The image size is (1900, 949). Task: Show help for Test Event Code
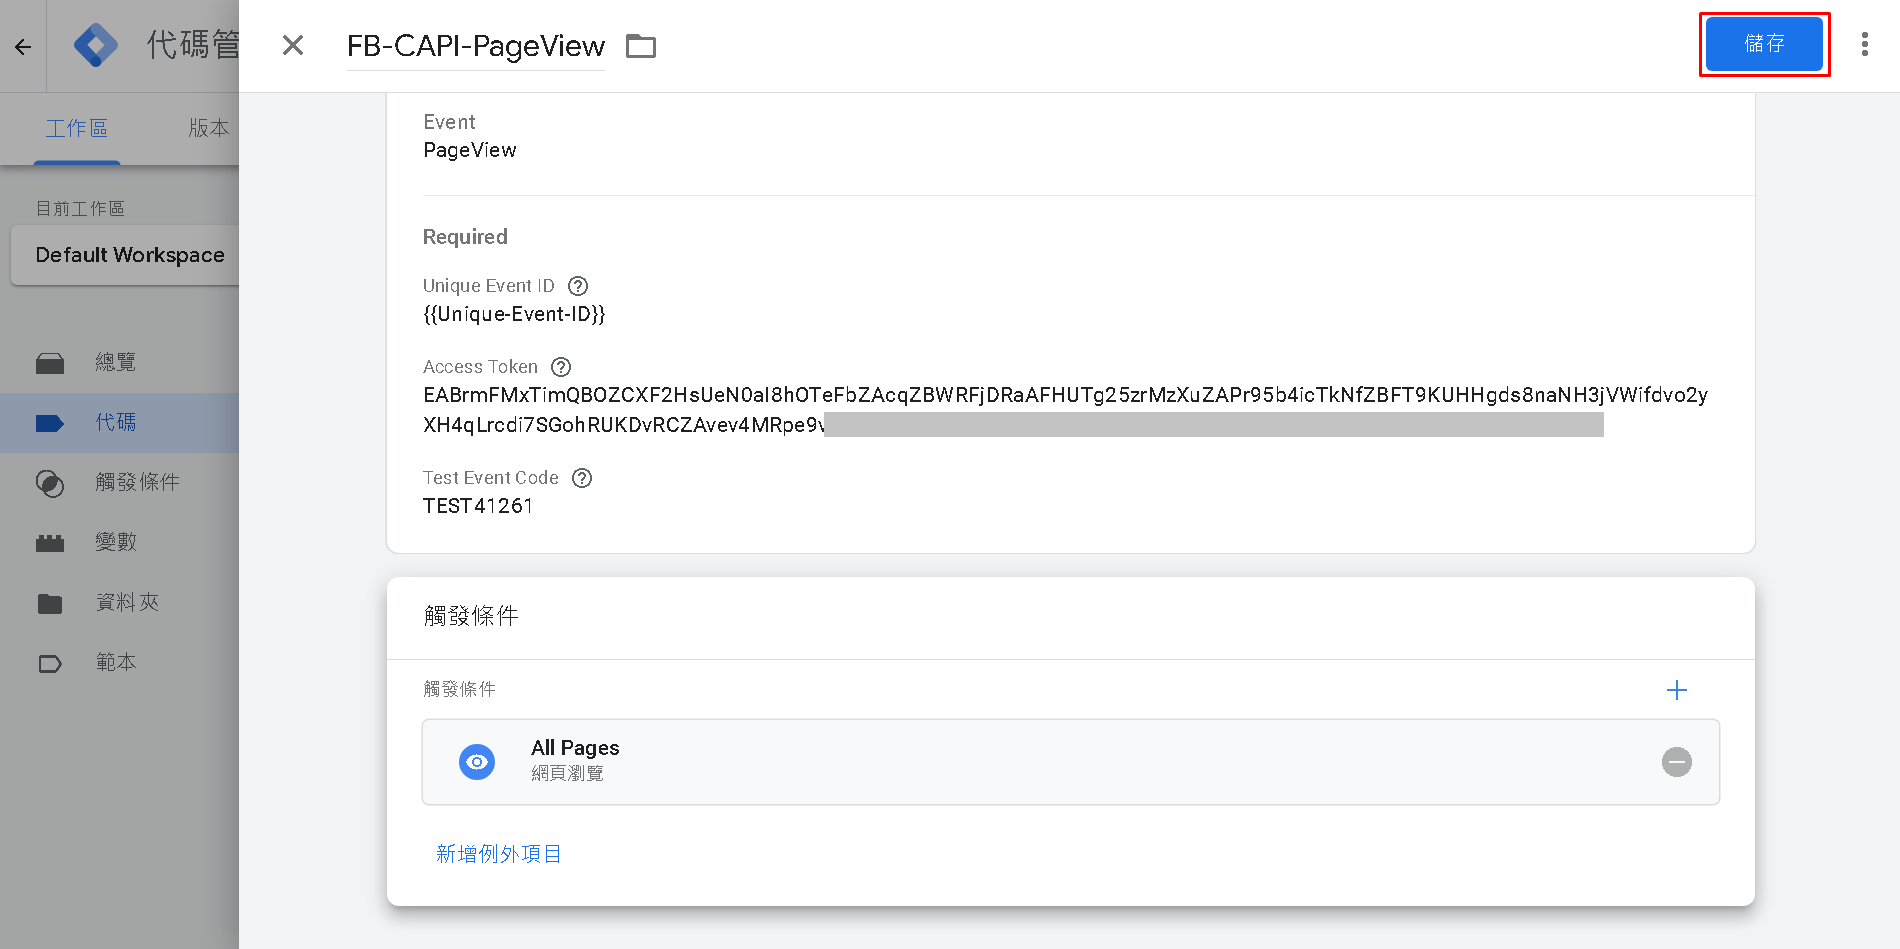pos(582,478)
